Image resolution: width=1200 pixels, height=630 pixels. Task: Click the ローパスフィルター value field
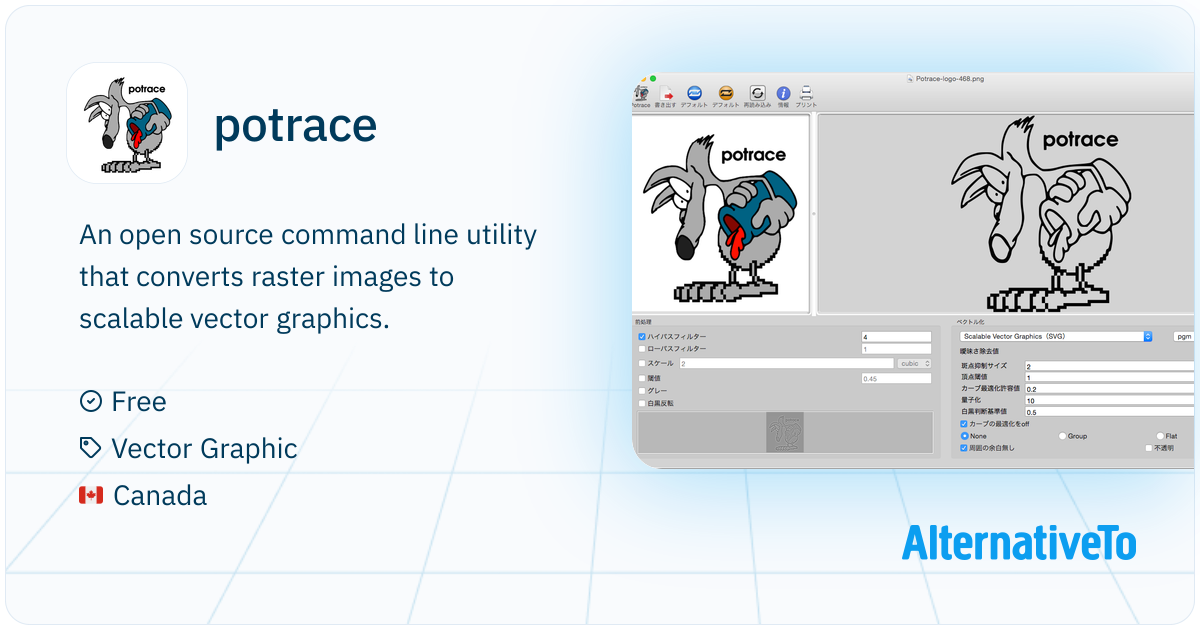896,349
